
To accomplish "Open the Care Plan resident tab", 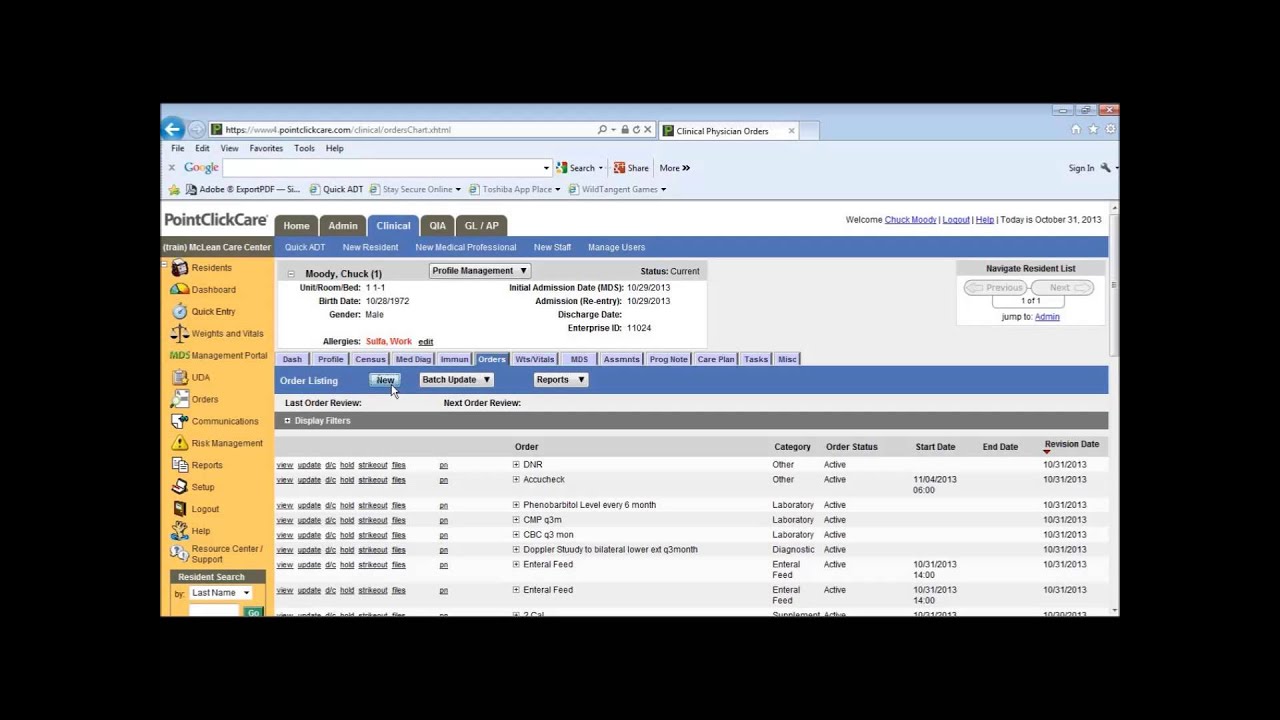I will point(716,359).
